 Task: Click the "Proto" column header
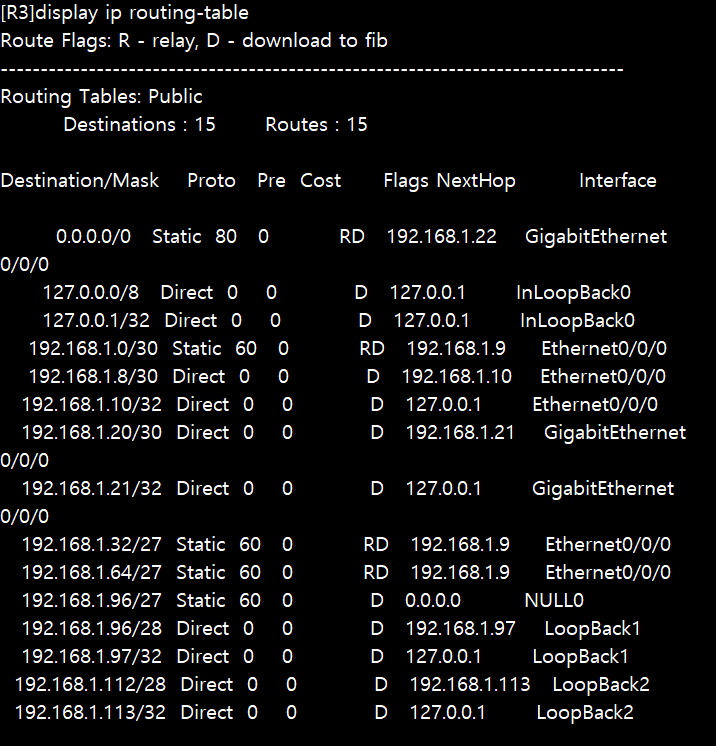[211, 181]
